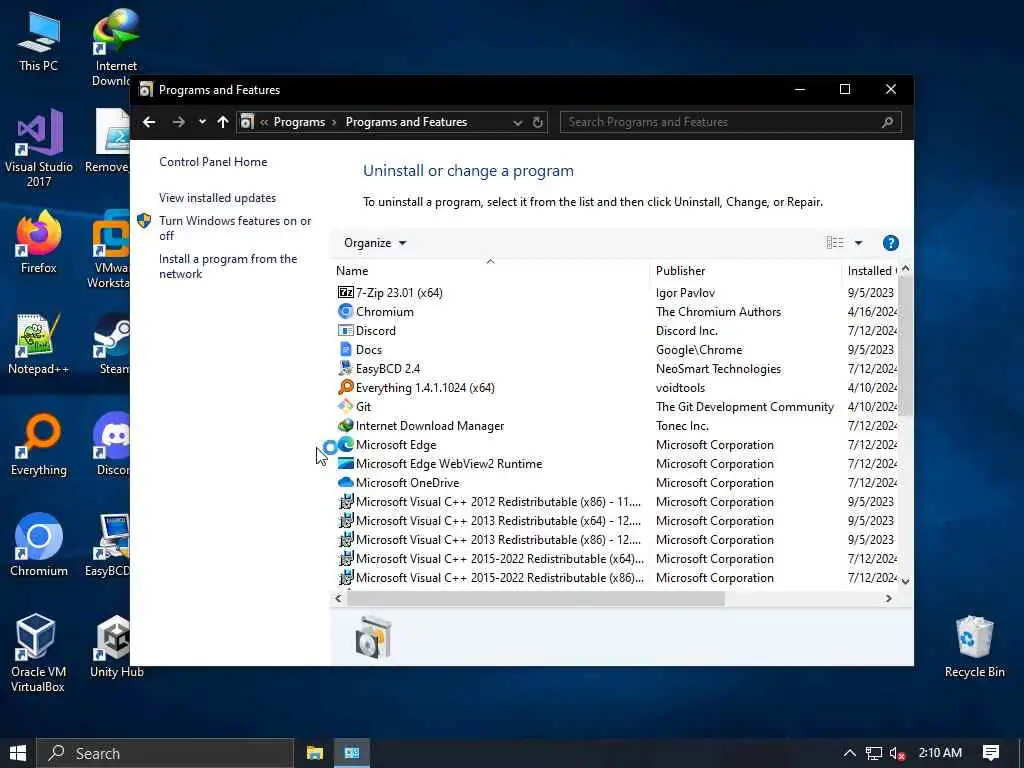The width and height of the screenshot is (1024, 768).
Task: Select the Everything 1.4.1.1024 program icon
Action: pyautogui.click(x=345, y=387)
